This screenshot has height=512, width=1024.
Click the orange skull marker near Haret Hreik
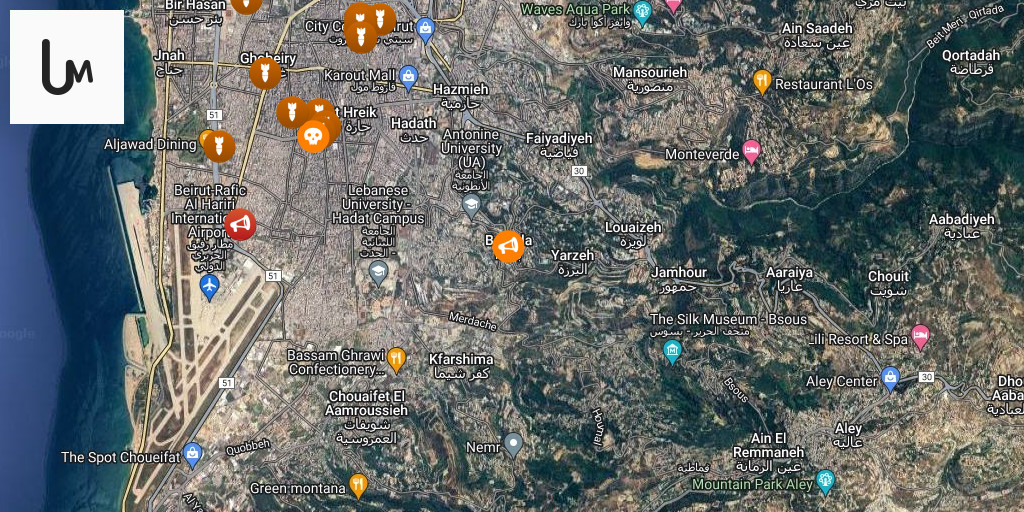coord(313,136)
